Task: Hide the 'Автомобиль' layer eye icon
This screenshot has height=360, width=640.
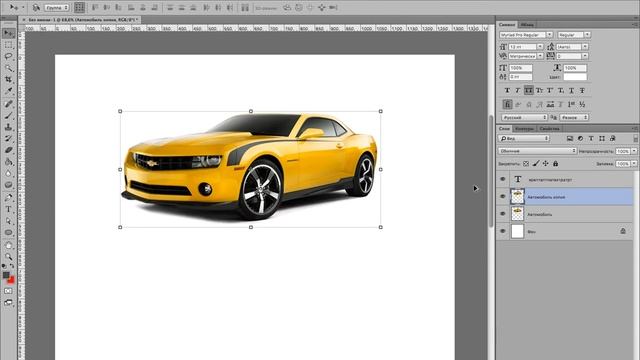Action: tap(503, 214)
